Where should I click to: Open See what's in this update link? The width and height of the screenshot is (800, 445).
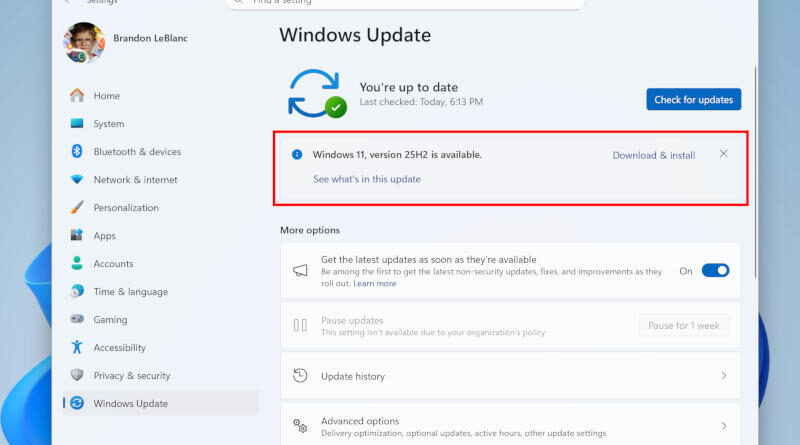(367, 179)
